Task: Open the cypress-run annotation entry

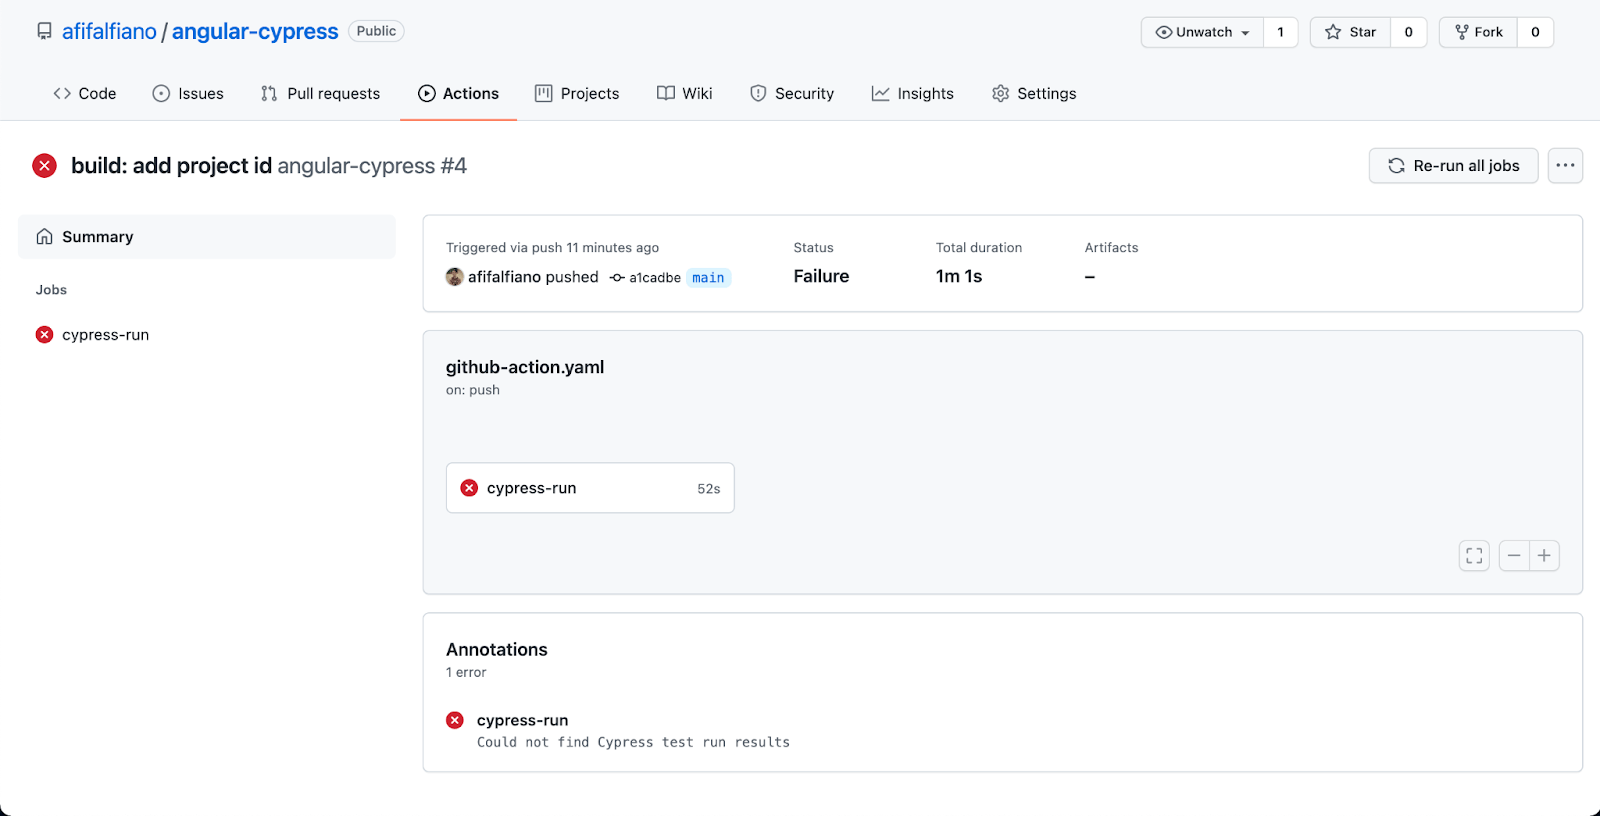Action: click(x=522, y=720)
